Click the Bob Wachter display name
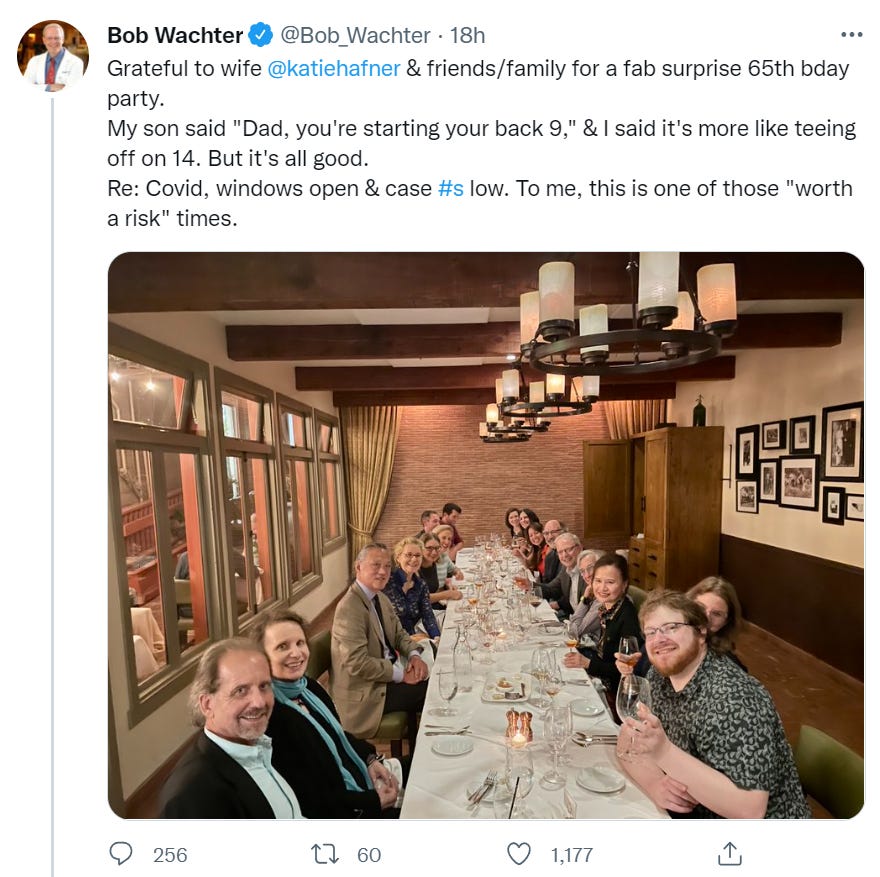 point(175,35)
